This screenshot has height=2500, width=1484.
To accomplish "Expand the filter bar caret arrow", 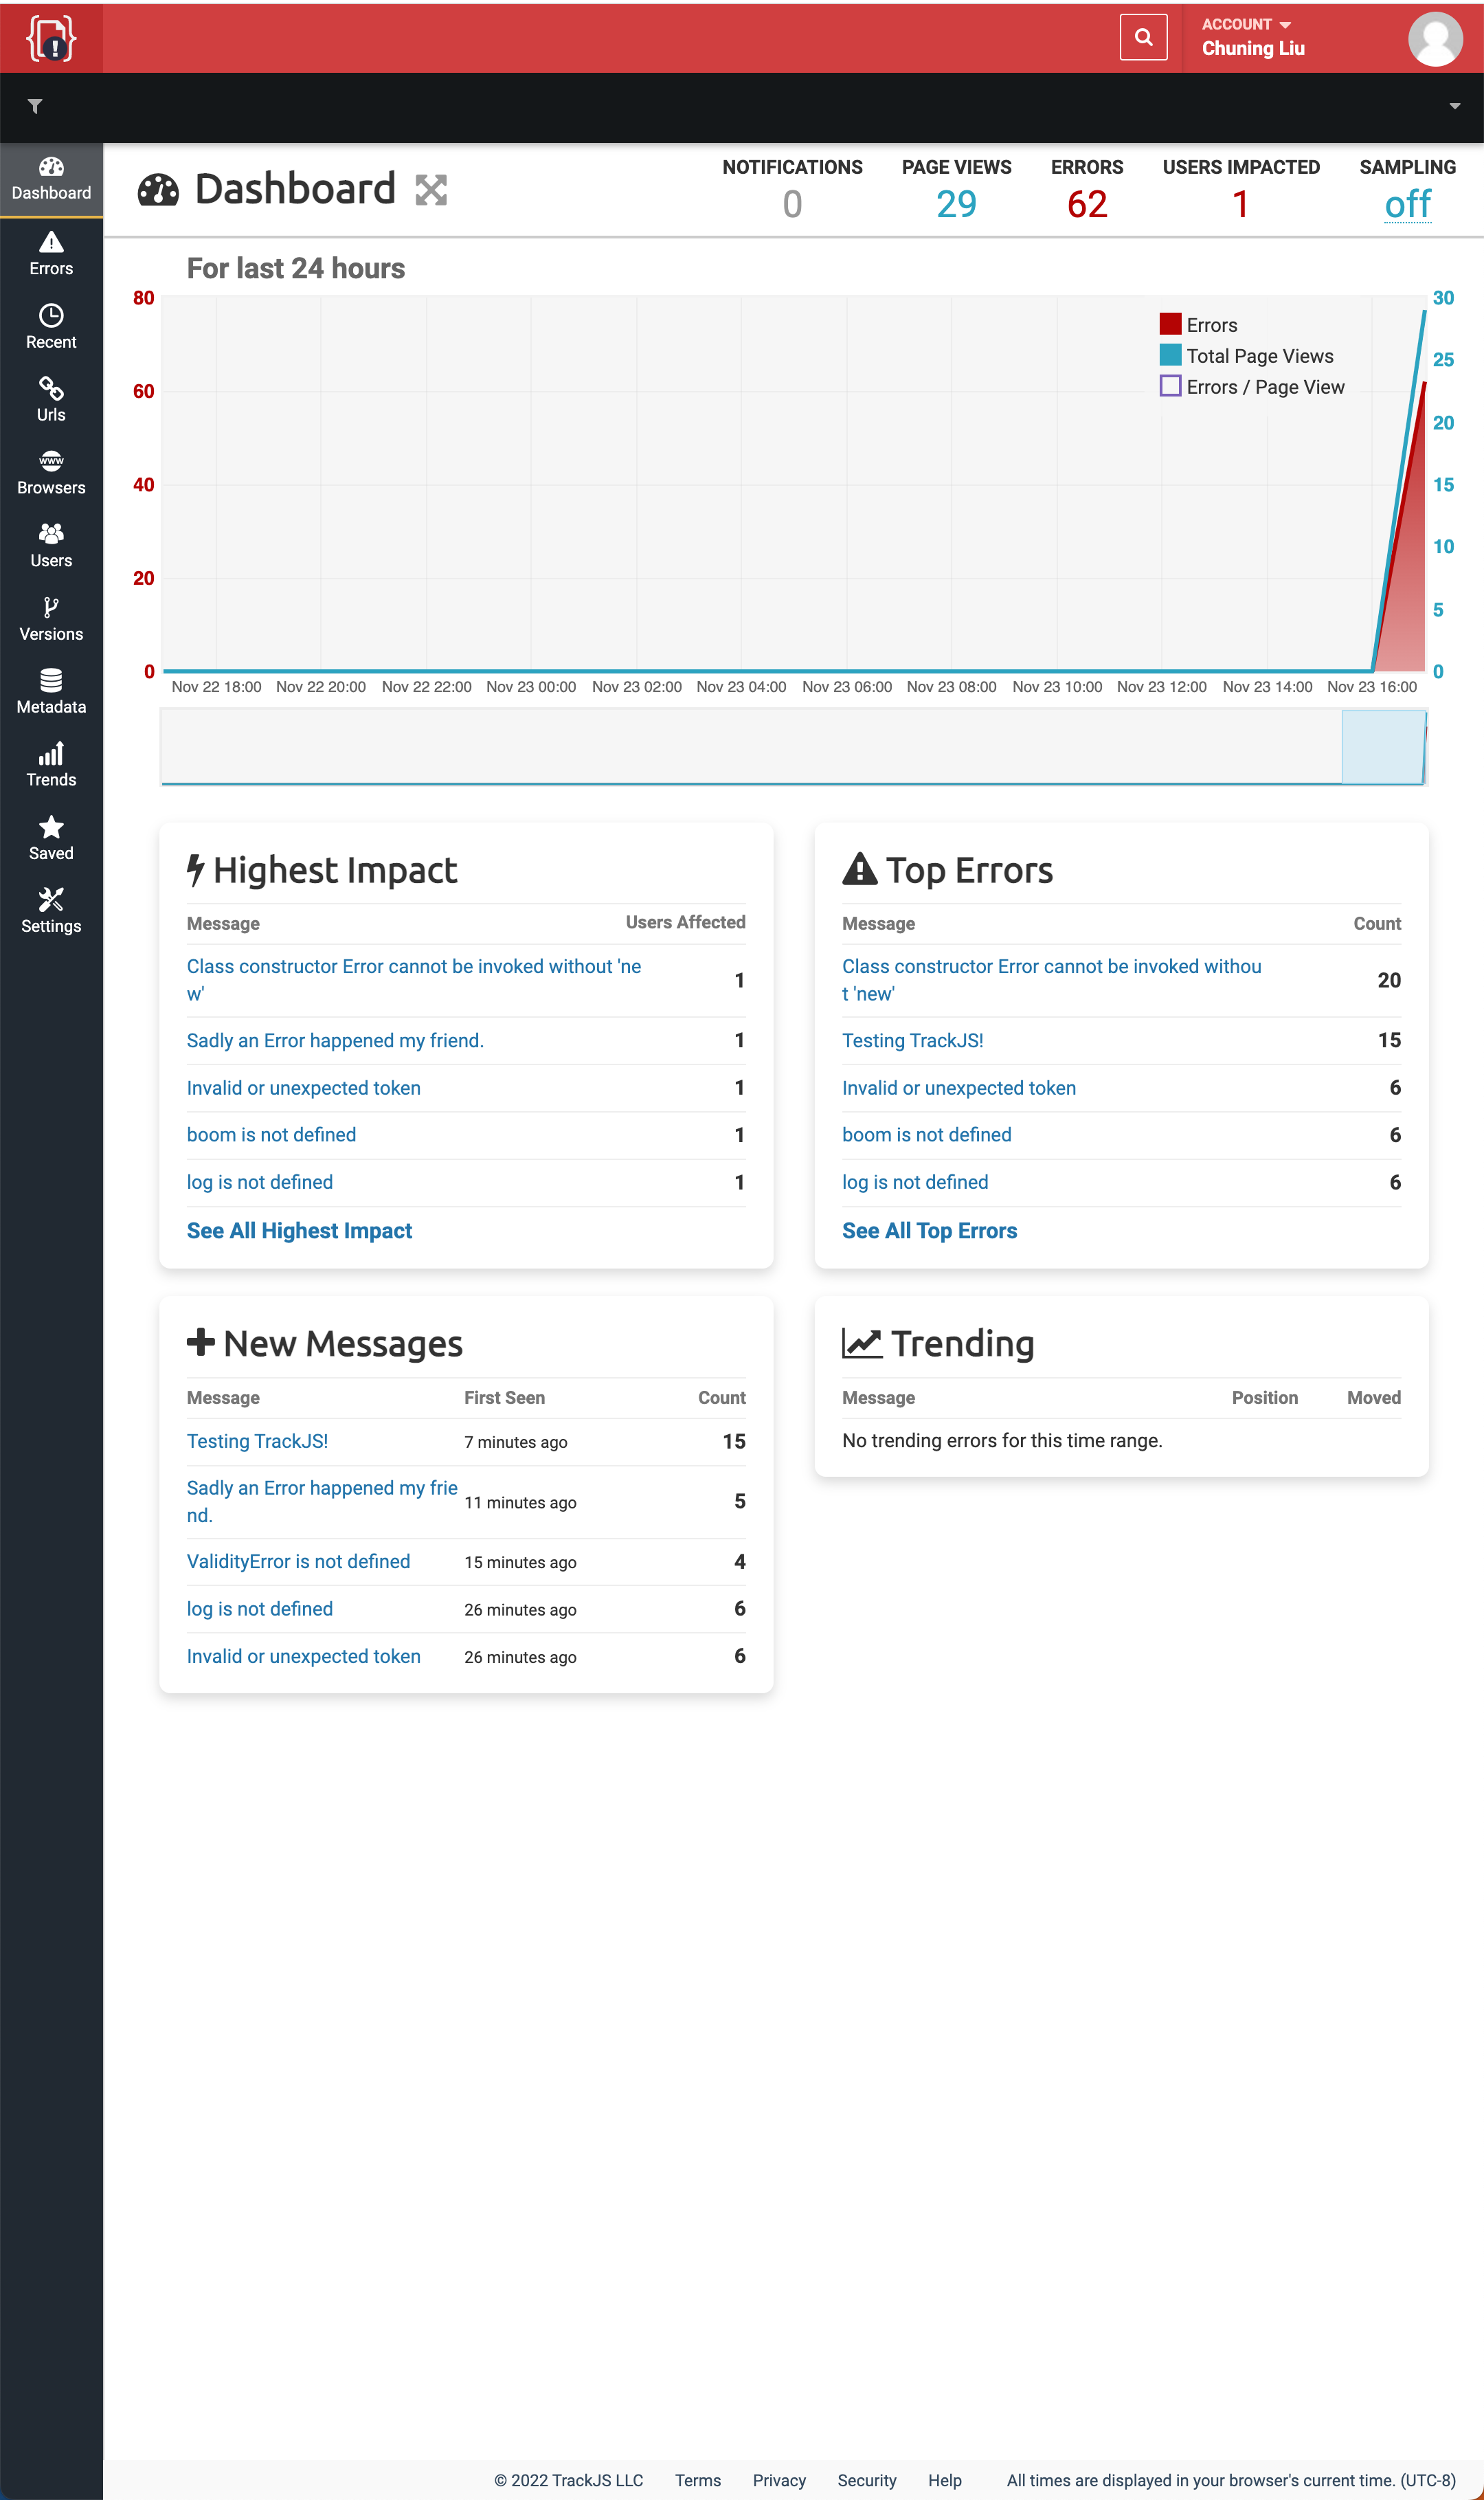I will point(1454,106).
